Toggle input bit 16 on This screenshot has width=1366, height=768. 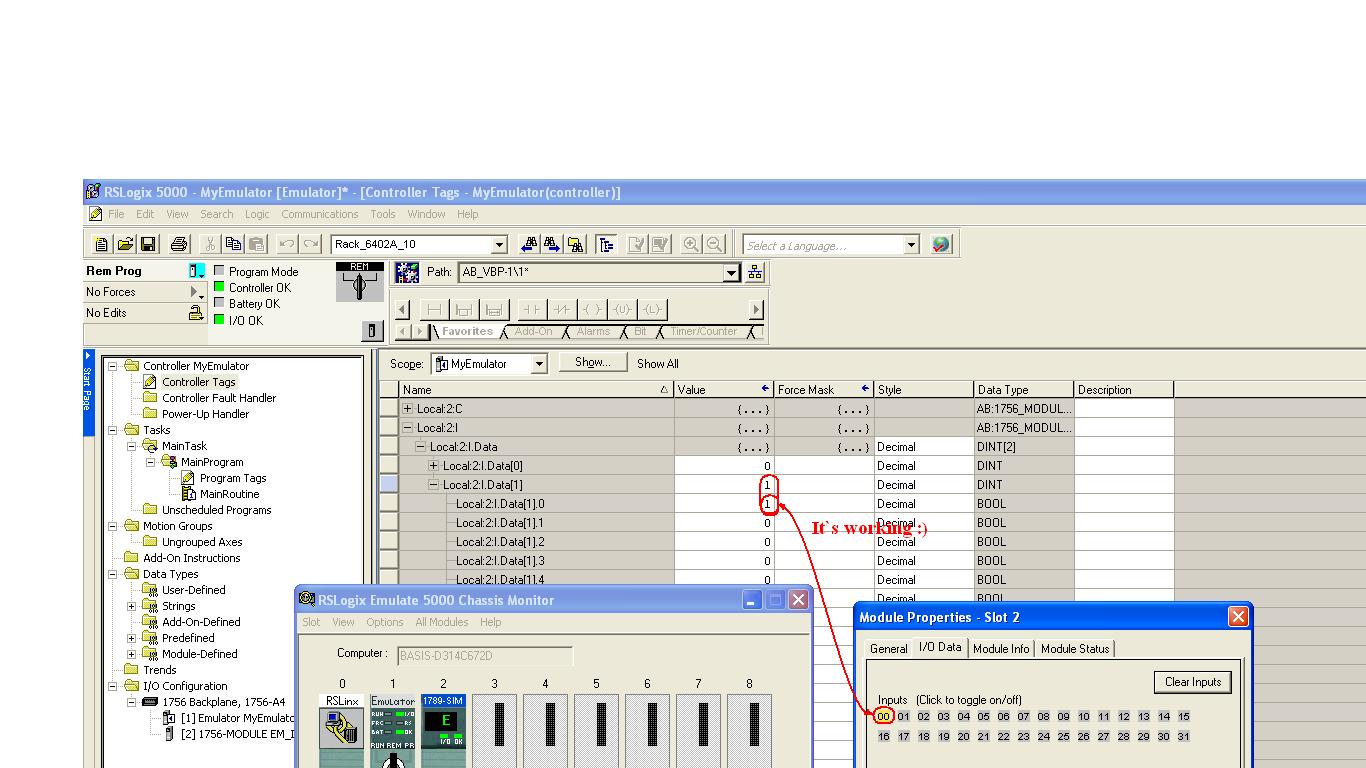click(x=883, y=736)
